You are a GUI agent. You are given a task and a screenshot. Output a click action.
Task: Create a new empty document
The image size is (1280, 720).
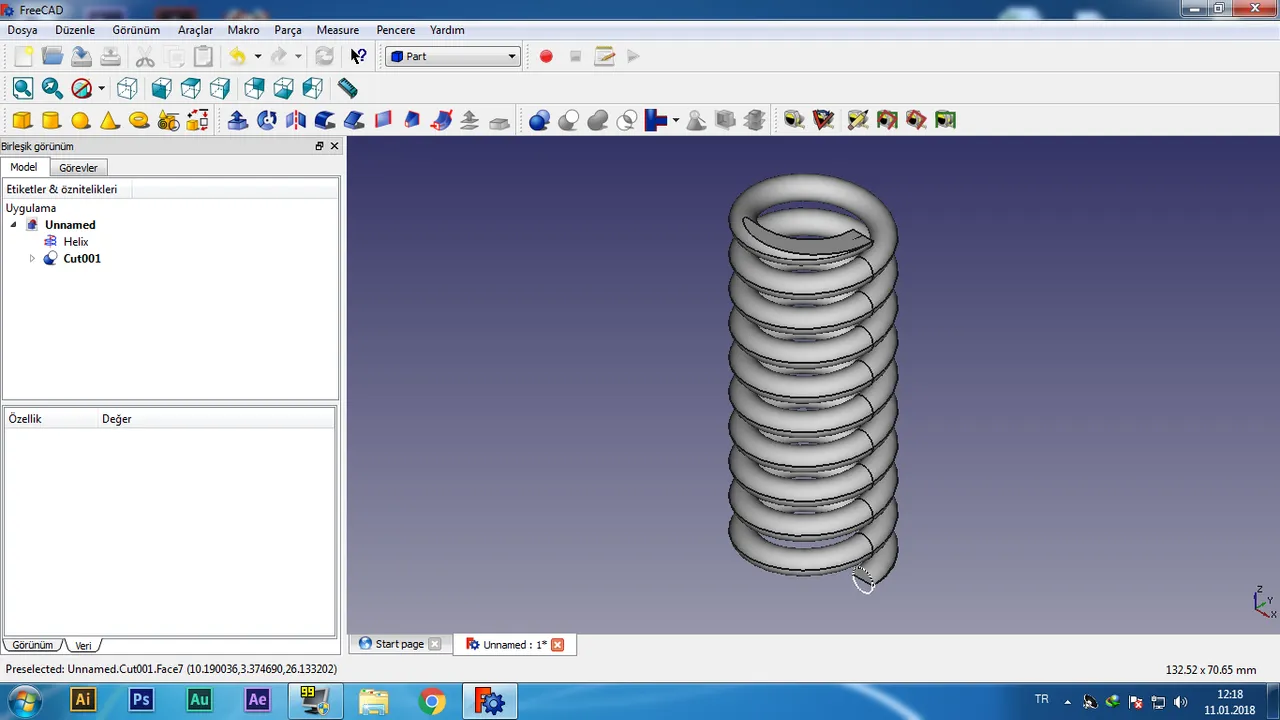click(23, 56)
